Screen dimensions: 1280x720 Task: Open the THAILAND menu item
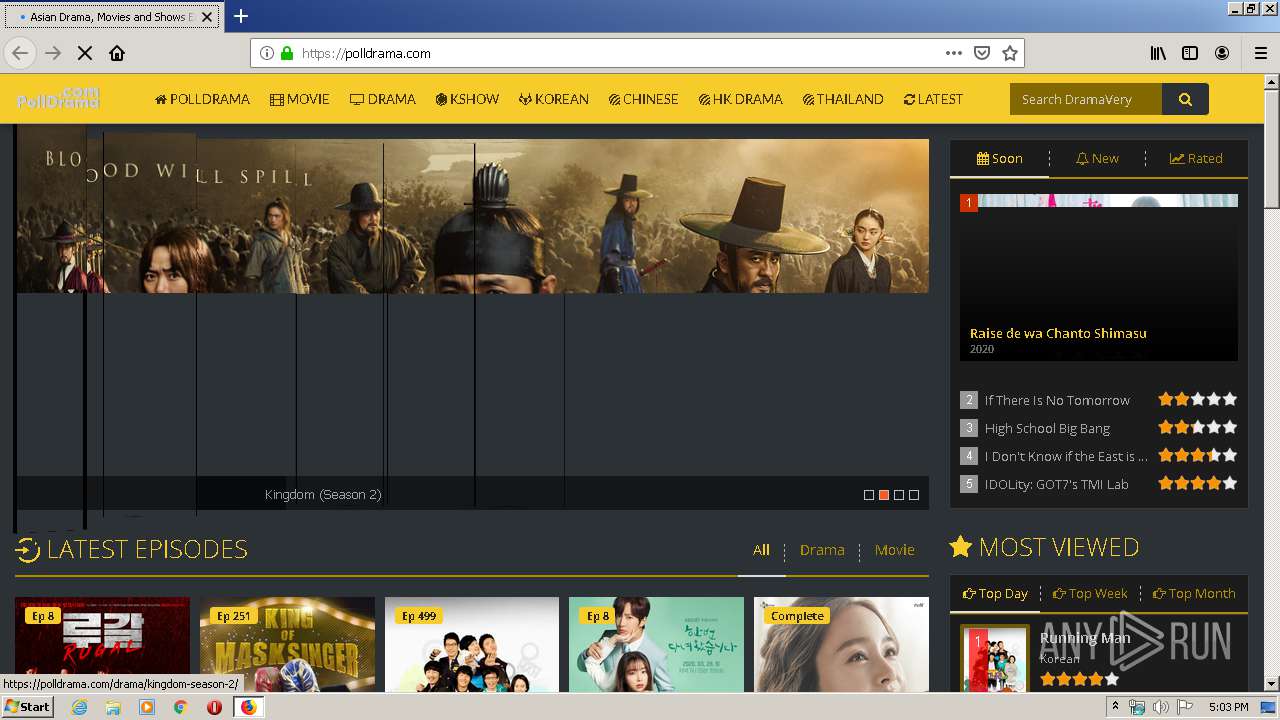click(x=843, y=99)
